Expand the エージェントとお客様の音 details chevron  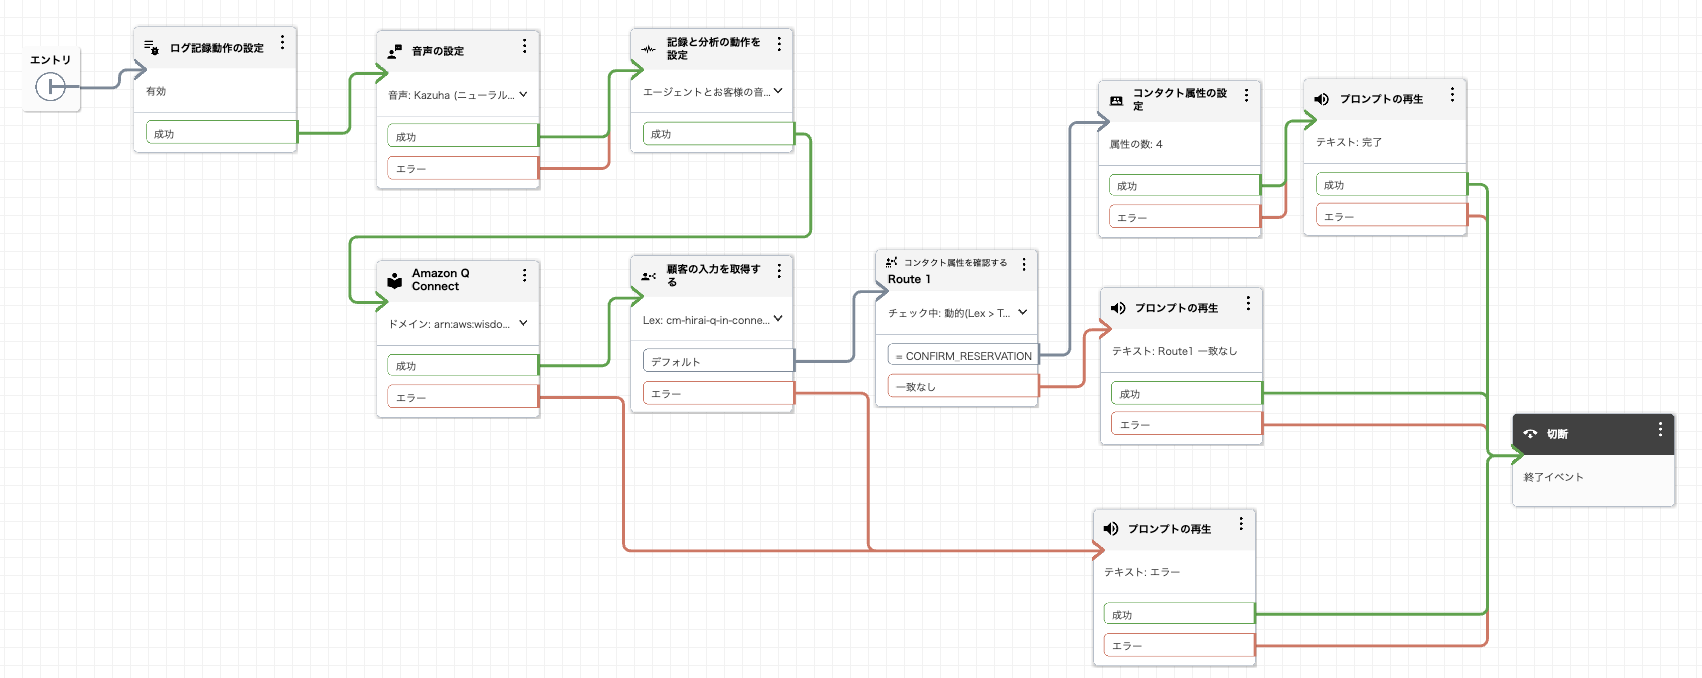click(x=778, y=91)
